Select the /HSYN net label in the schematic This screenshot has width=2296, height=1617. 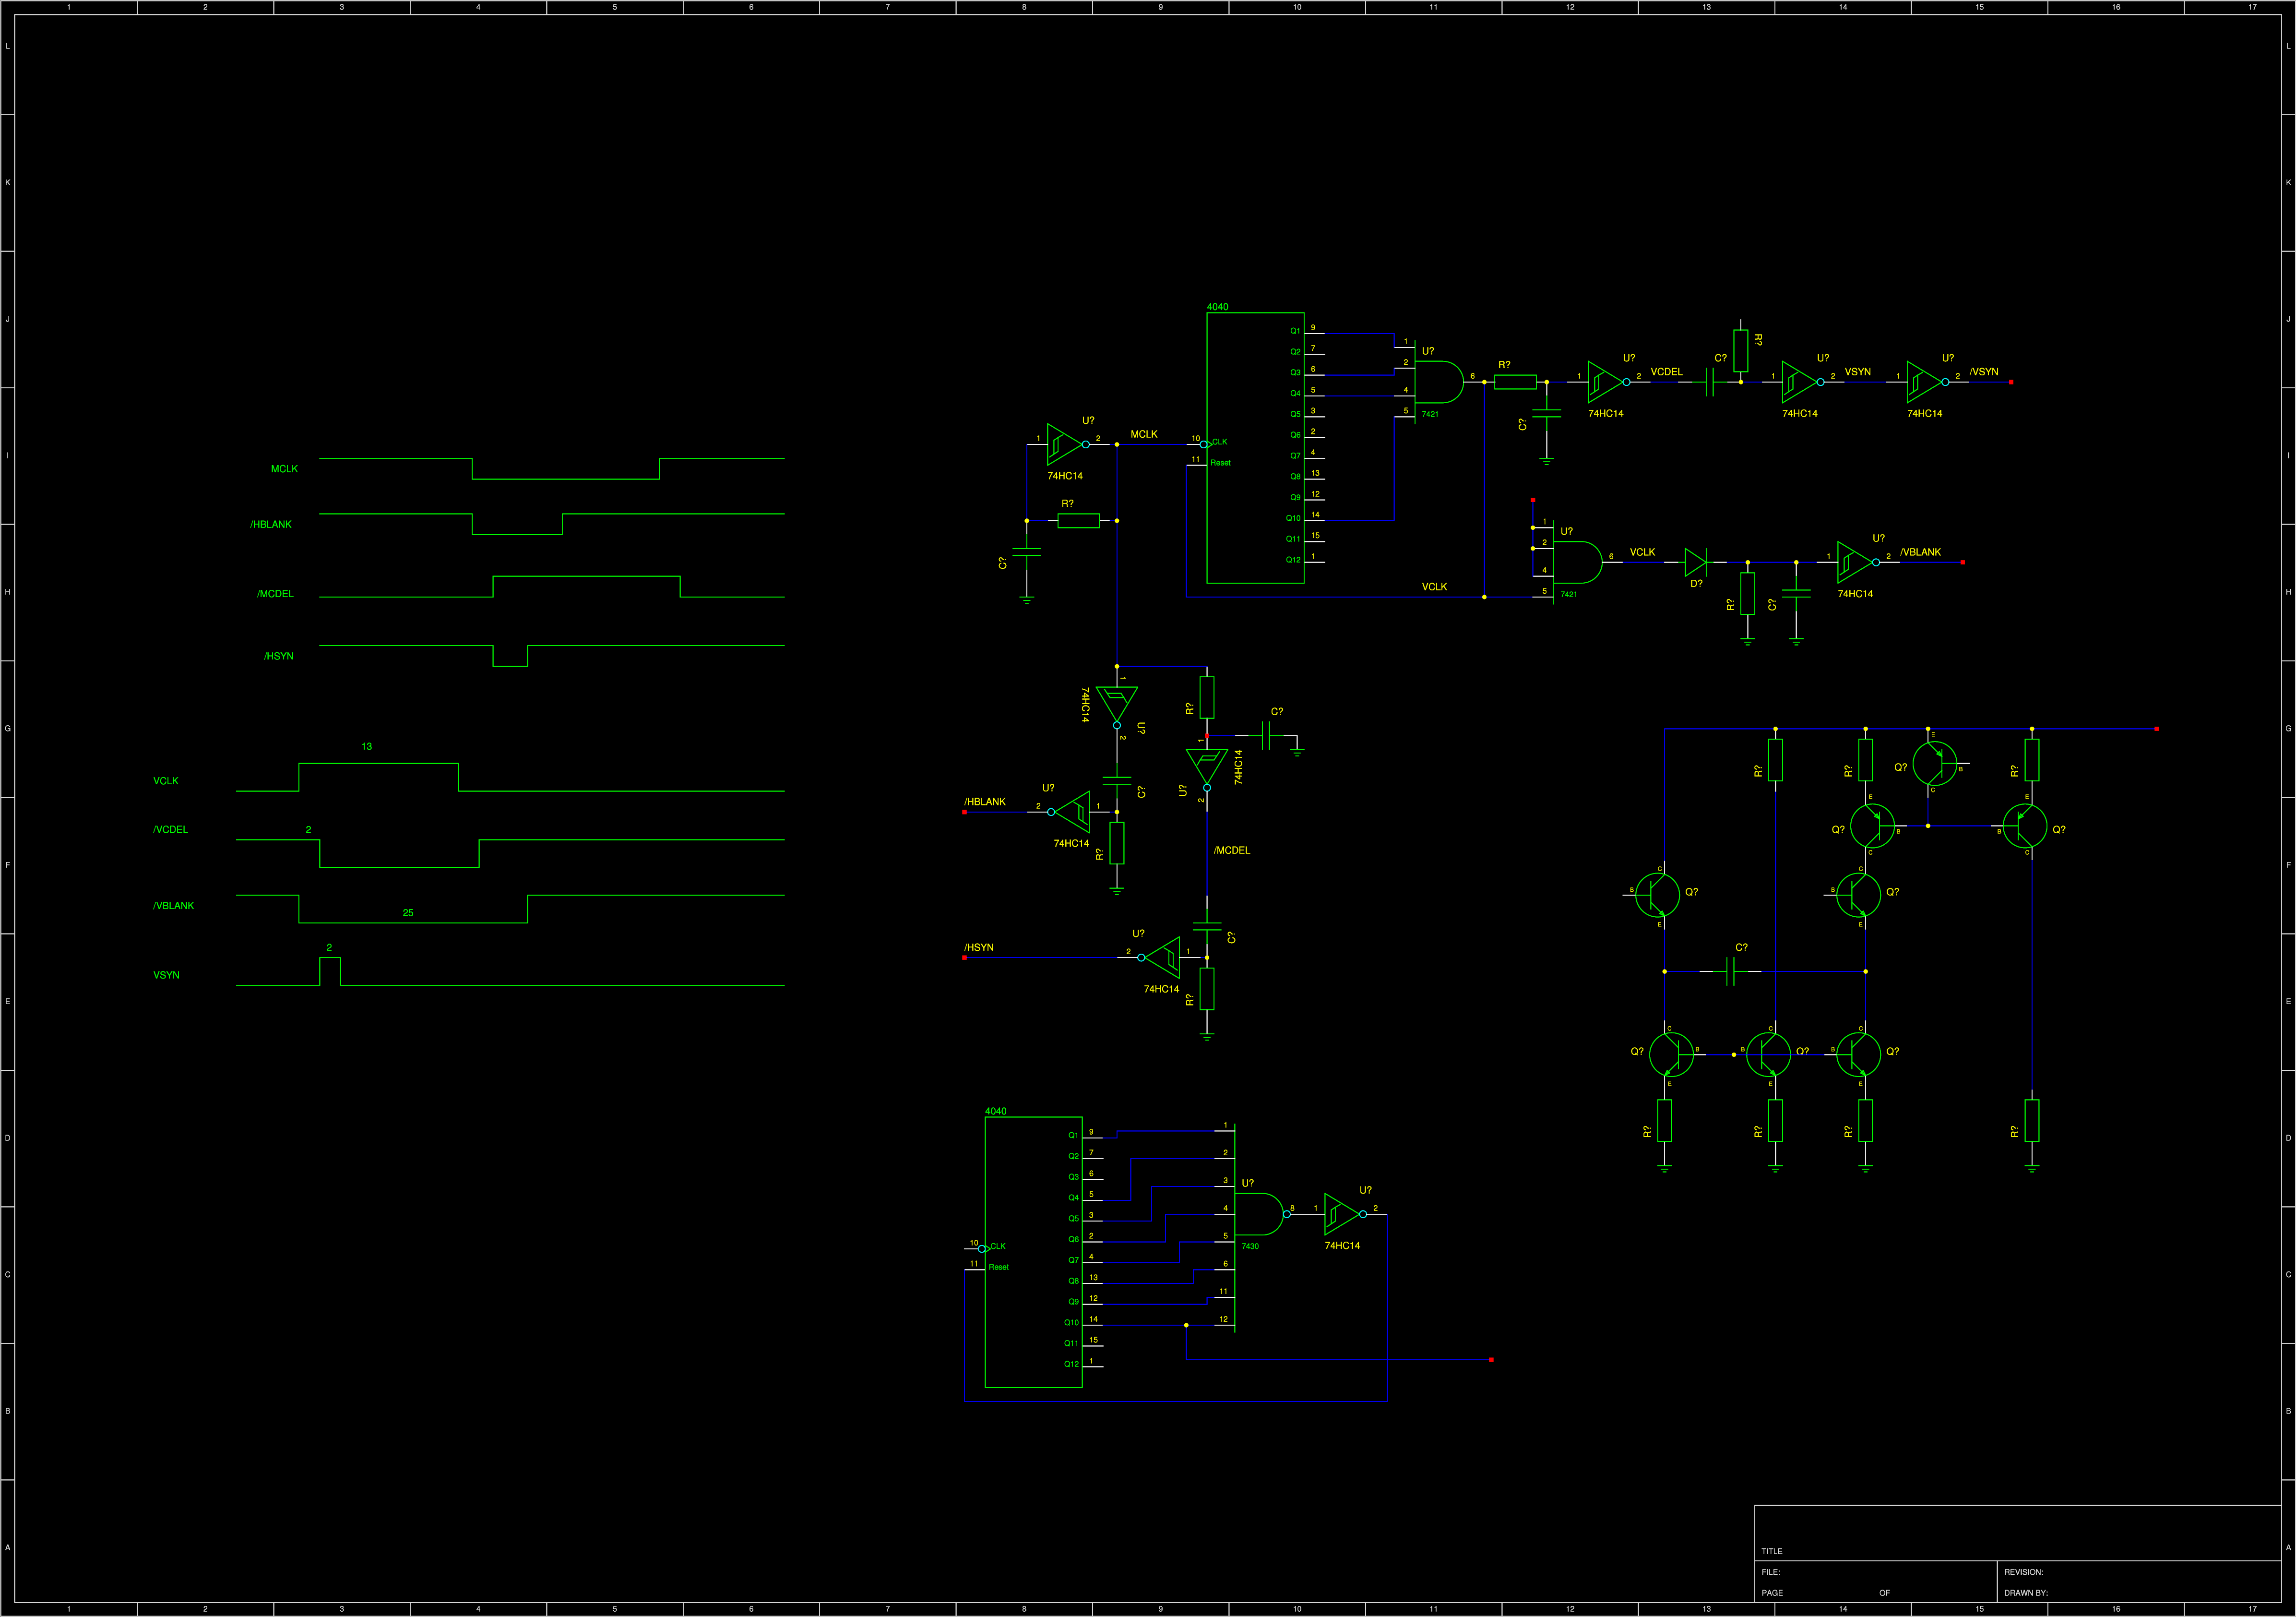[x=979, y=947]
